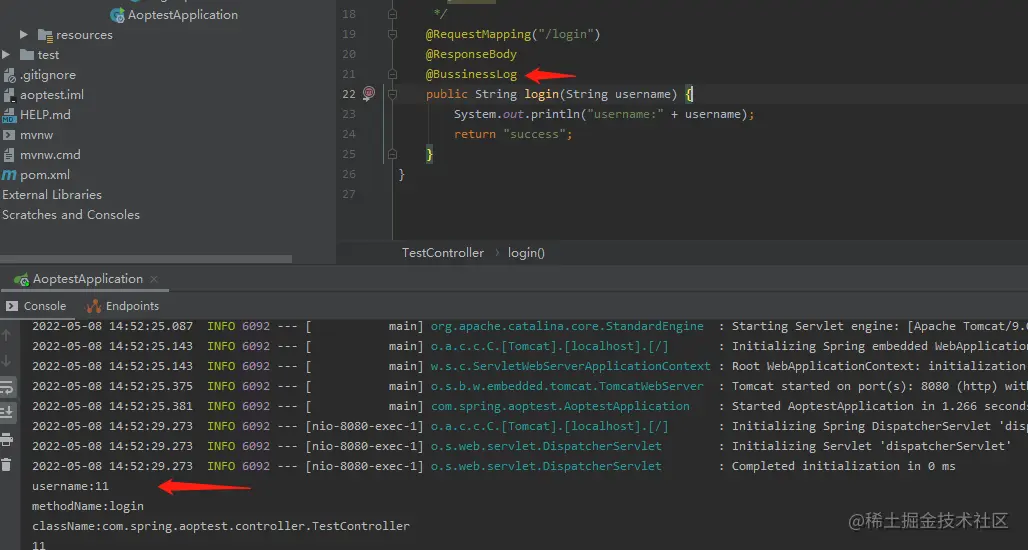
Task: Click @RequestMapping("/login") annotation in editor
Action: click(x=513, y=34)
